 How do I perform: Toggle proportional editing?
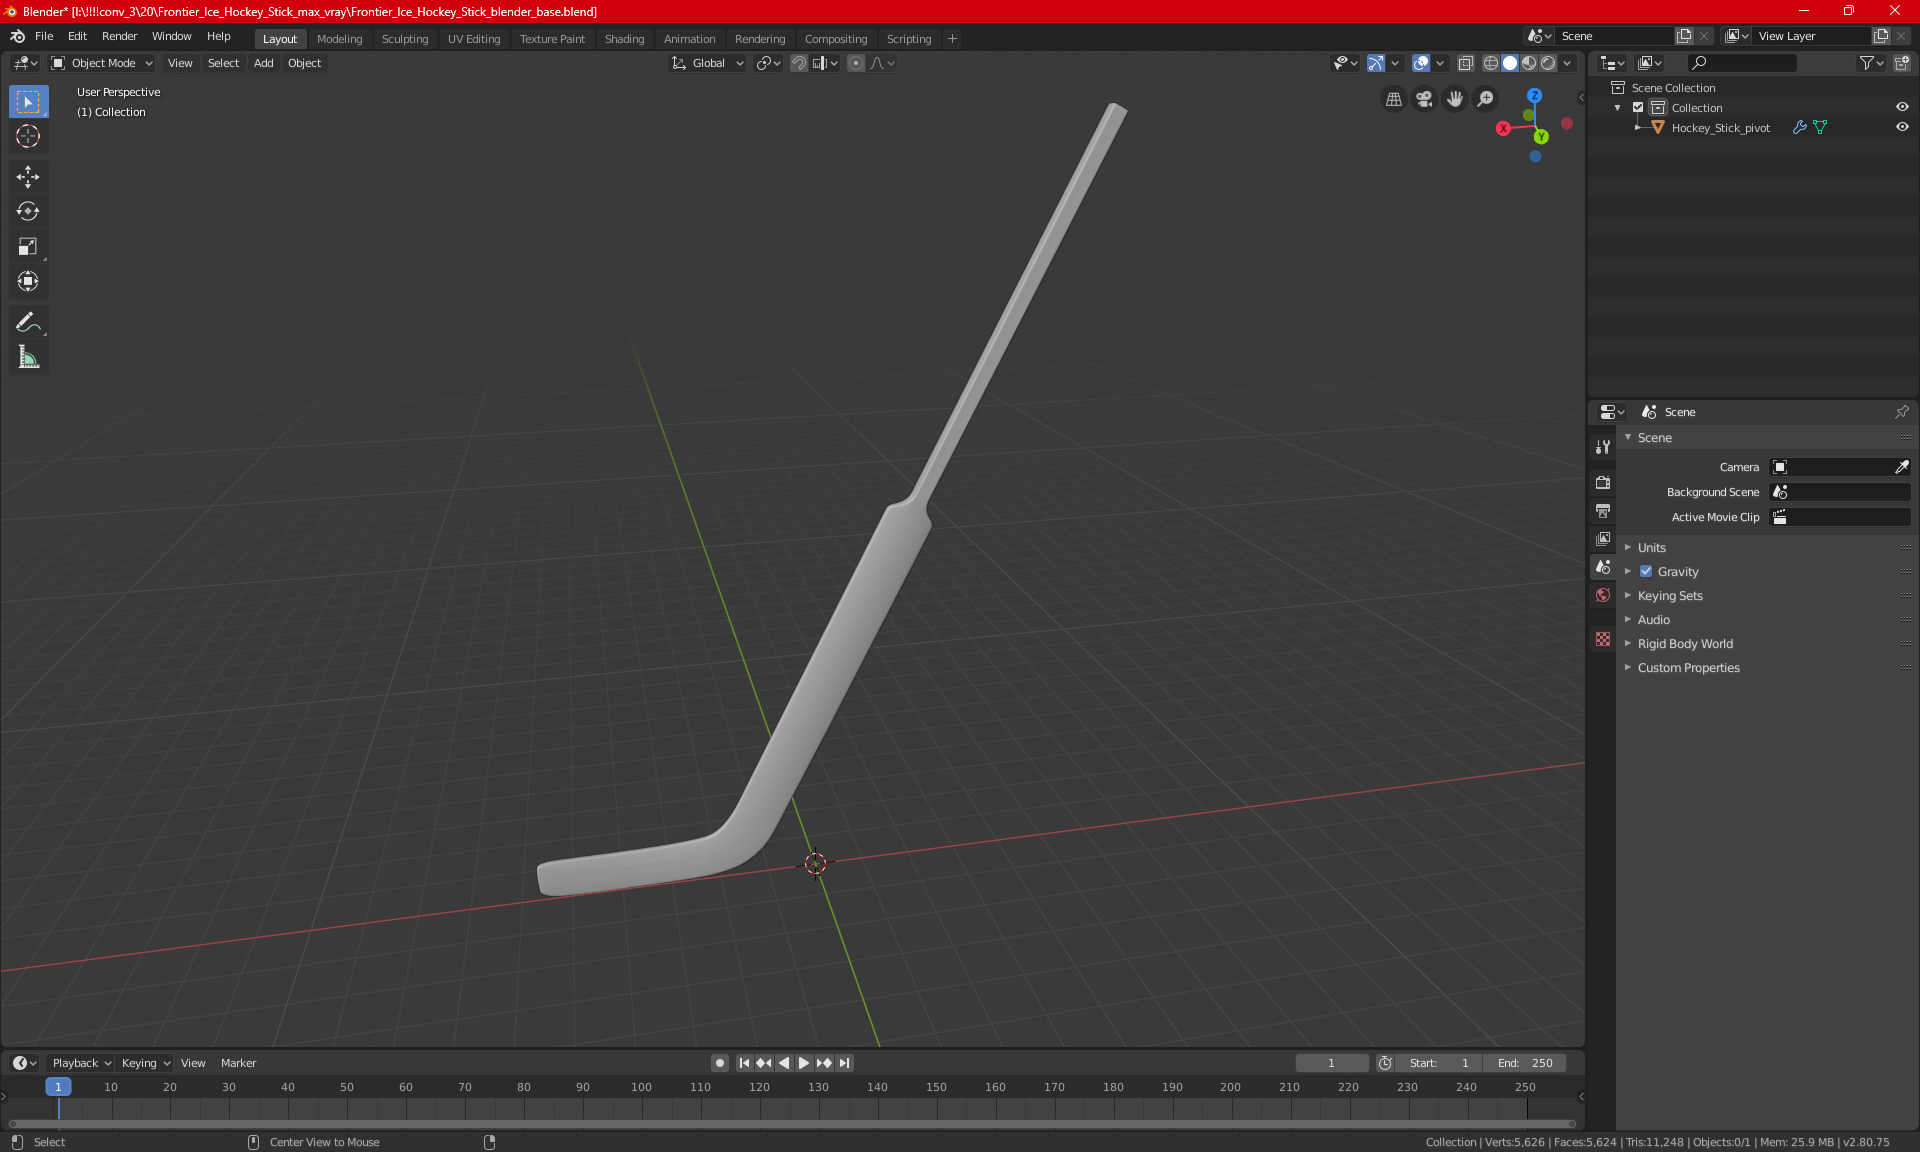click(x=856, y=63)
